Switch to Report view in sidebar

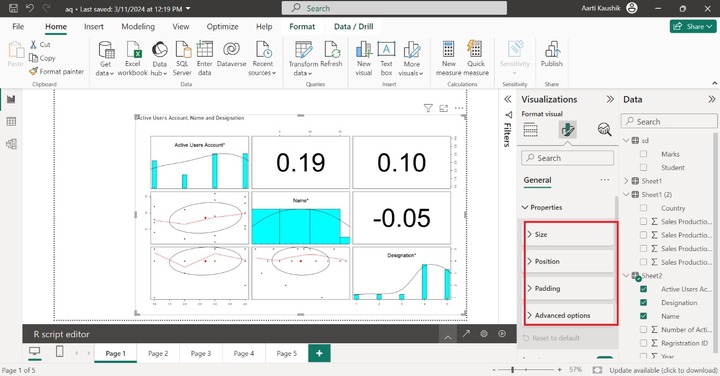click(11, 99)
